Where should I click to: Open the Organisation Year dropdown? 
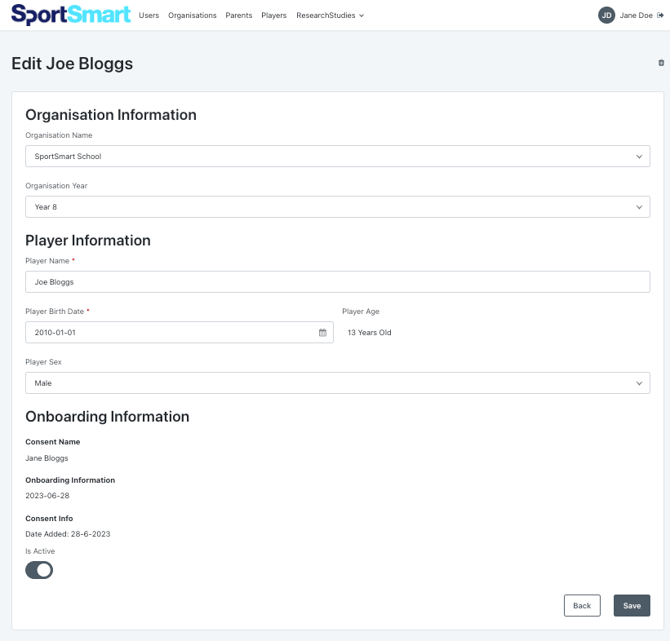338,207
